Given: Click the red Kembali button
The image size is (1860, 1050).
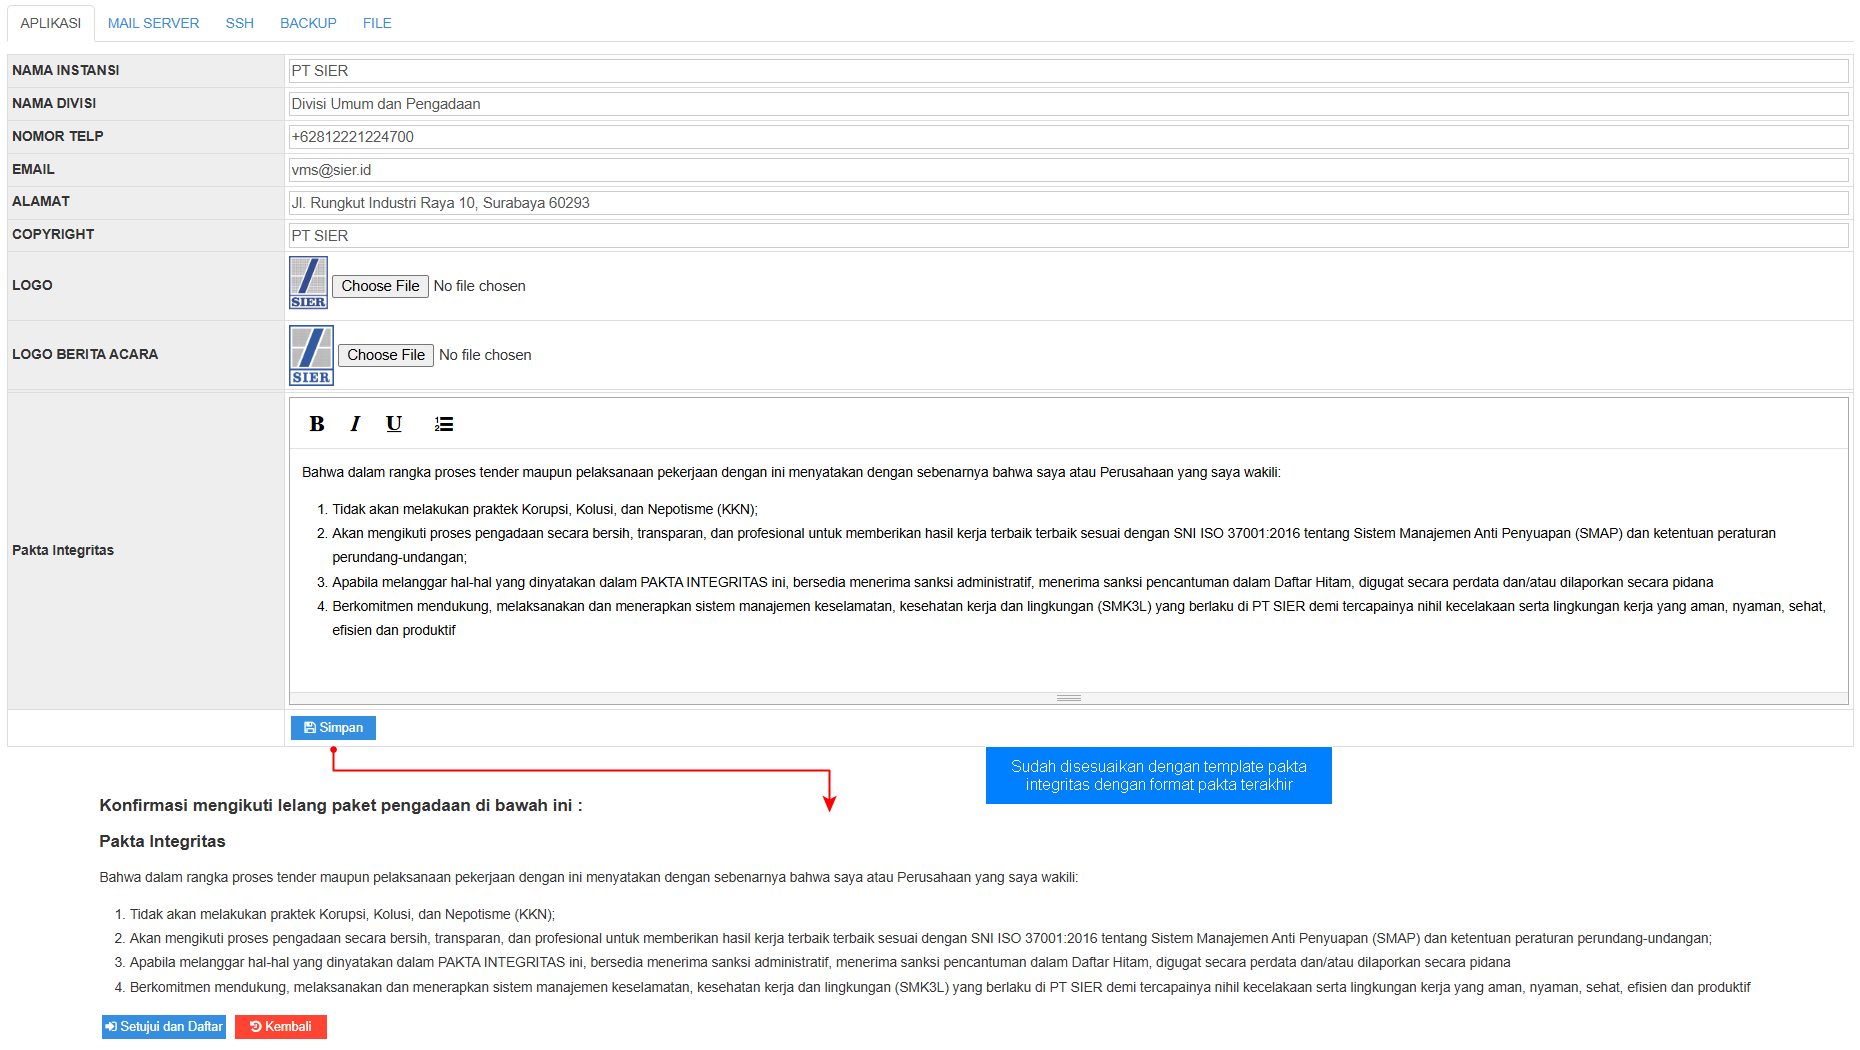Looking at the screenshot, I should point(281,1027).
